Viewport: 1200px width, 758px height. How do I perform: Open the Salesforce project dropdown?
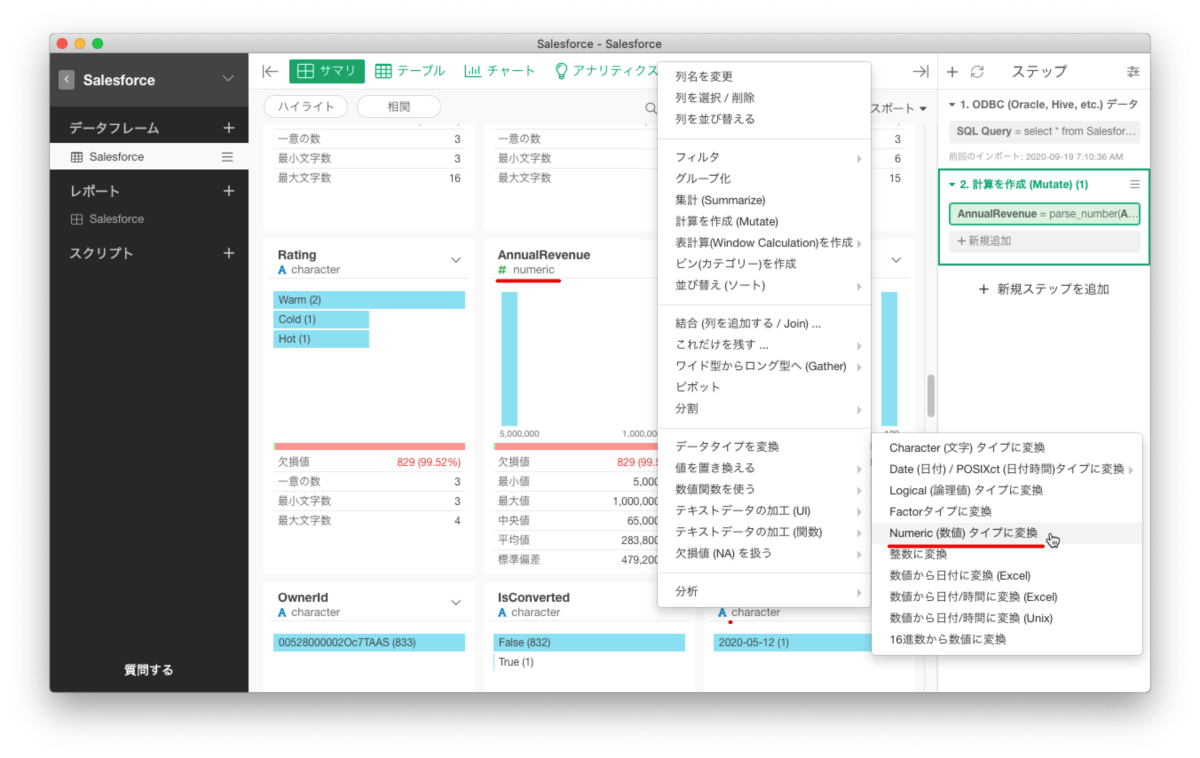coord(228,79)
